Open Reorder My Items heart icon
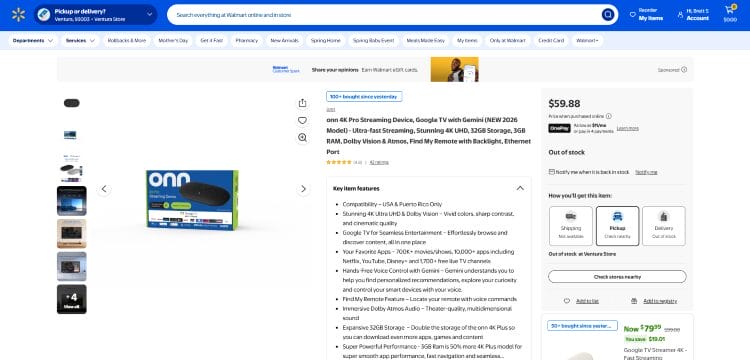750x360 pixels. pyautogui.click(x=633, y=15)
